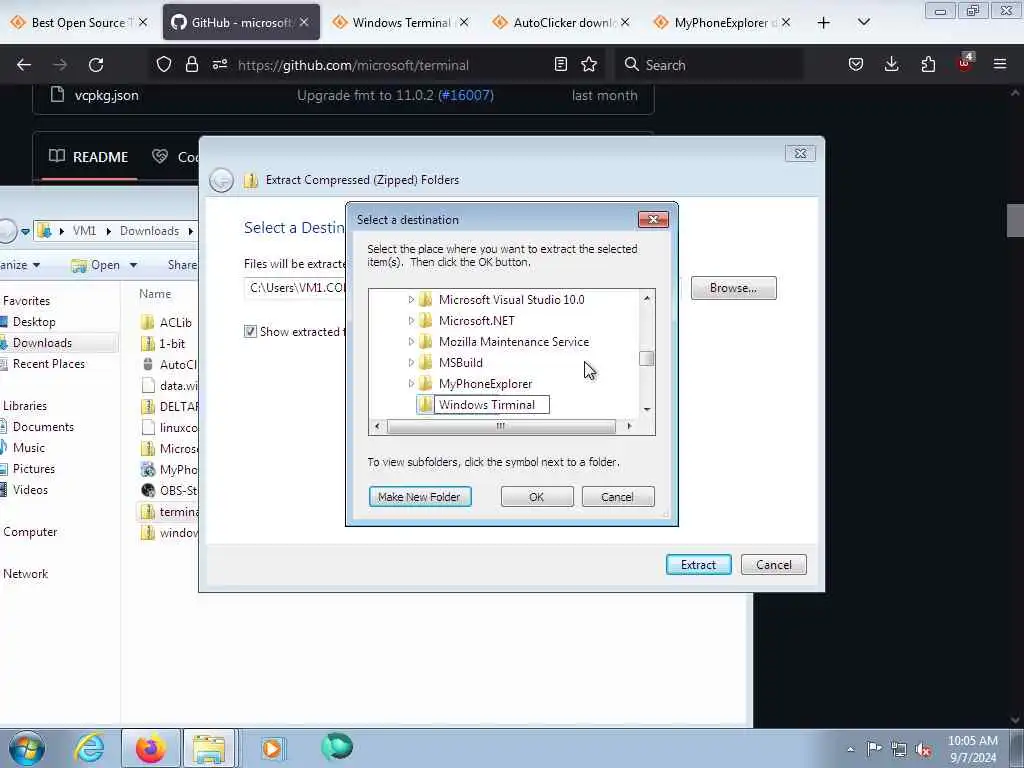Cancel the Select a destination dialog
This screenshot has width=1024, height=768.
pyautogui.click(x=617, y=497)
